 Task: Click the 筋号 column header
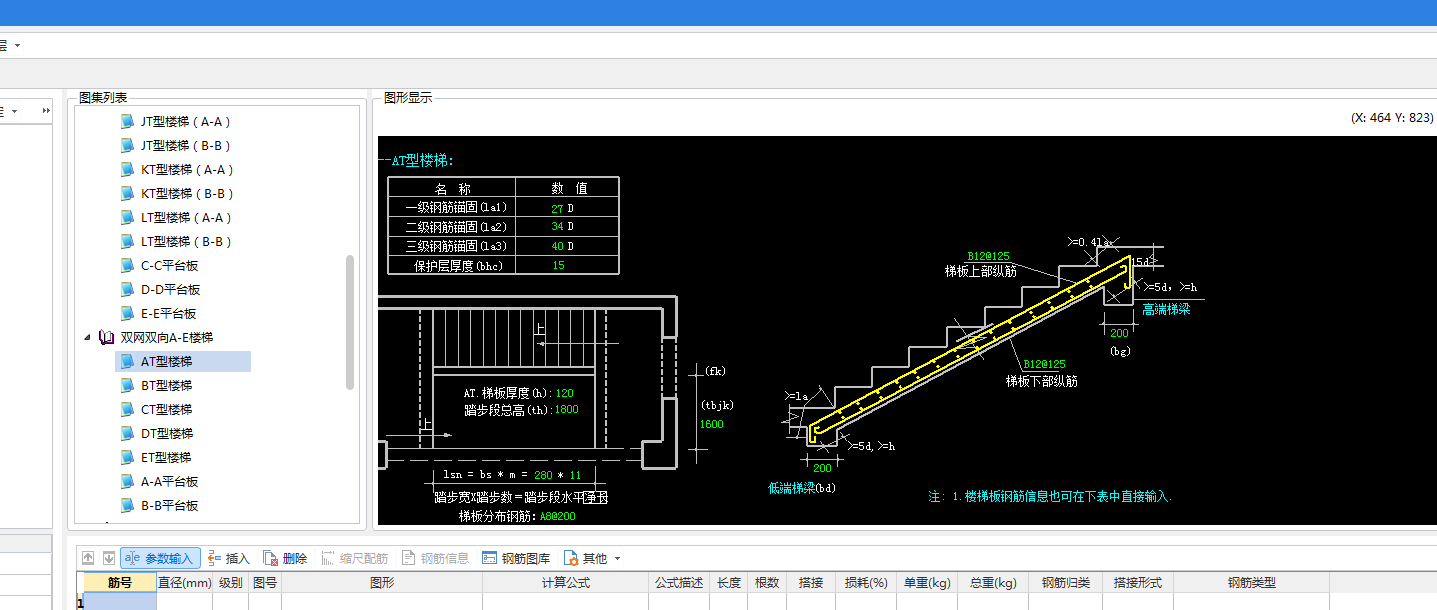(x=119, y=583)
